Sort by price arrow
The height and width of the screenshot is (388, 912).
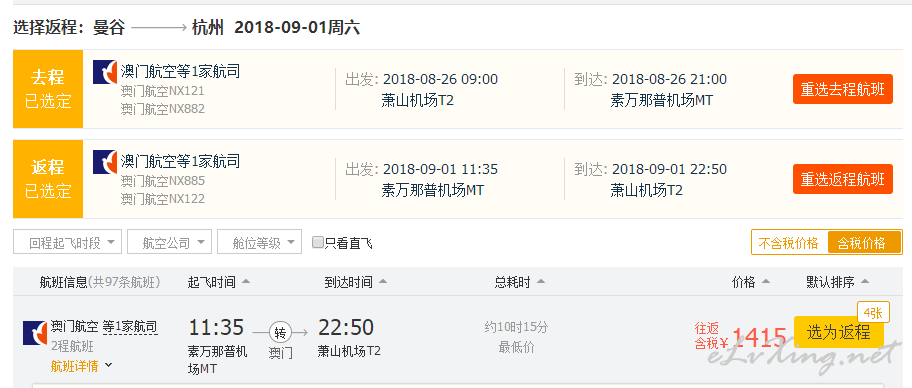765,282
